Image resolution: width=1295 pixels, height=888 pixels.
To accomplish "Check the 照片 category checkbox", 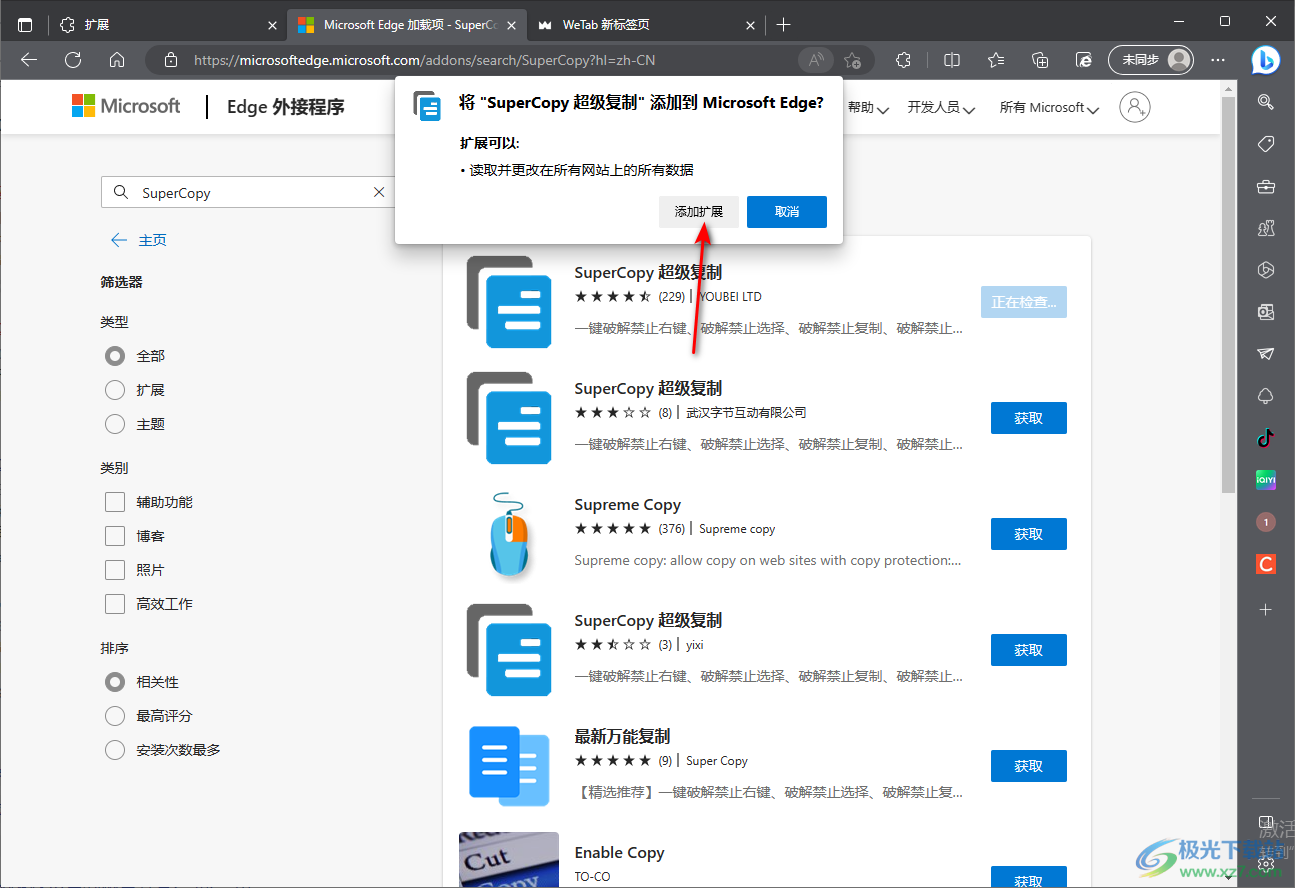I will 115,569.
